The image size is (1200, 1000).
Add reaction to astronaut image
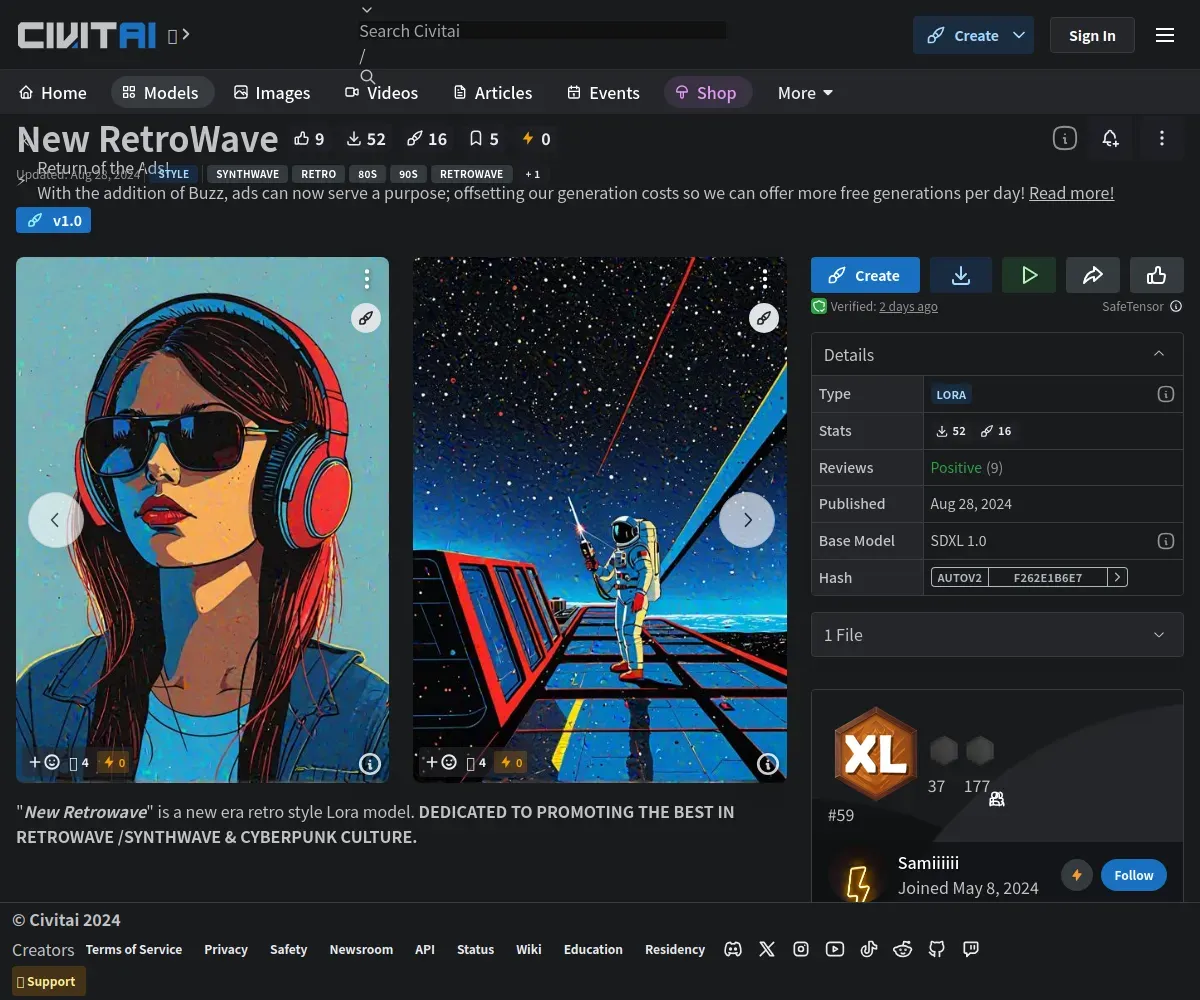tap(442, 762)
